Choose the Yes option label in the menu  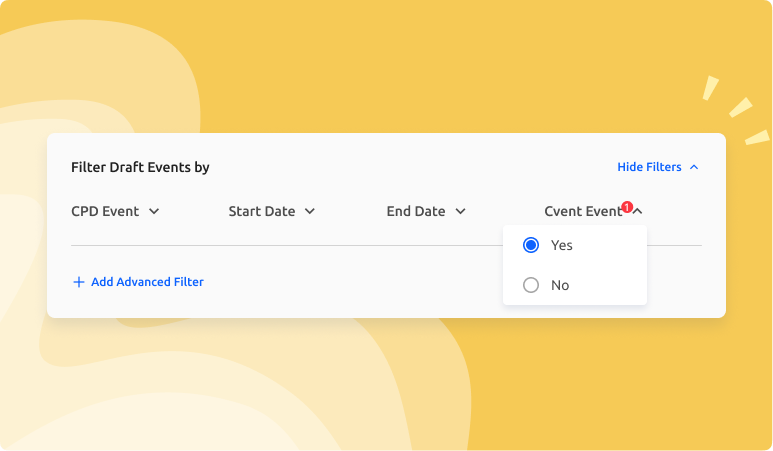(x=562, y=245)
